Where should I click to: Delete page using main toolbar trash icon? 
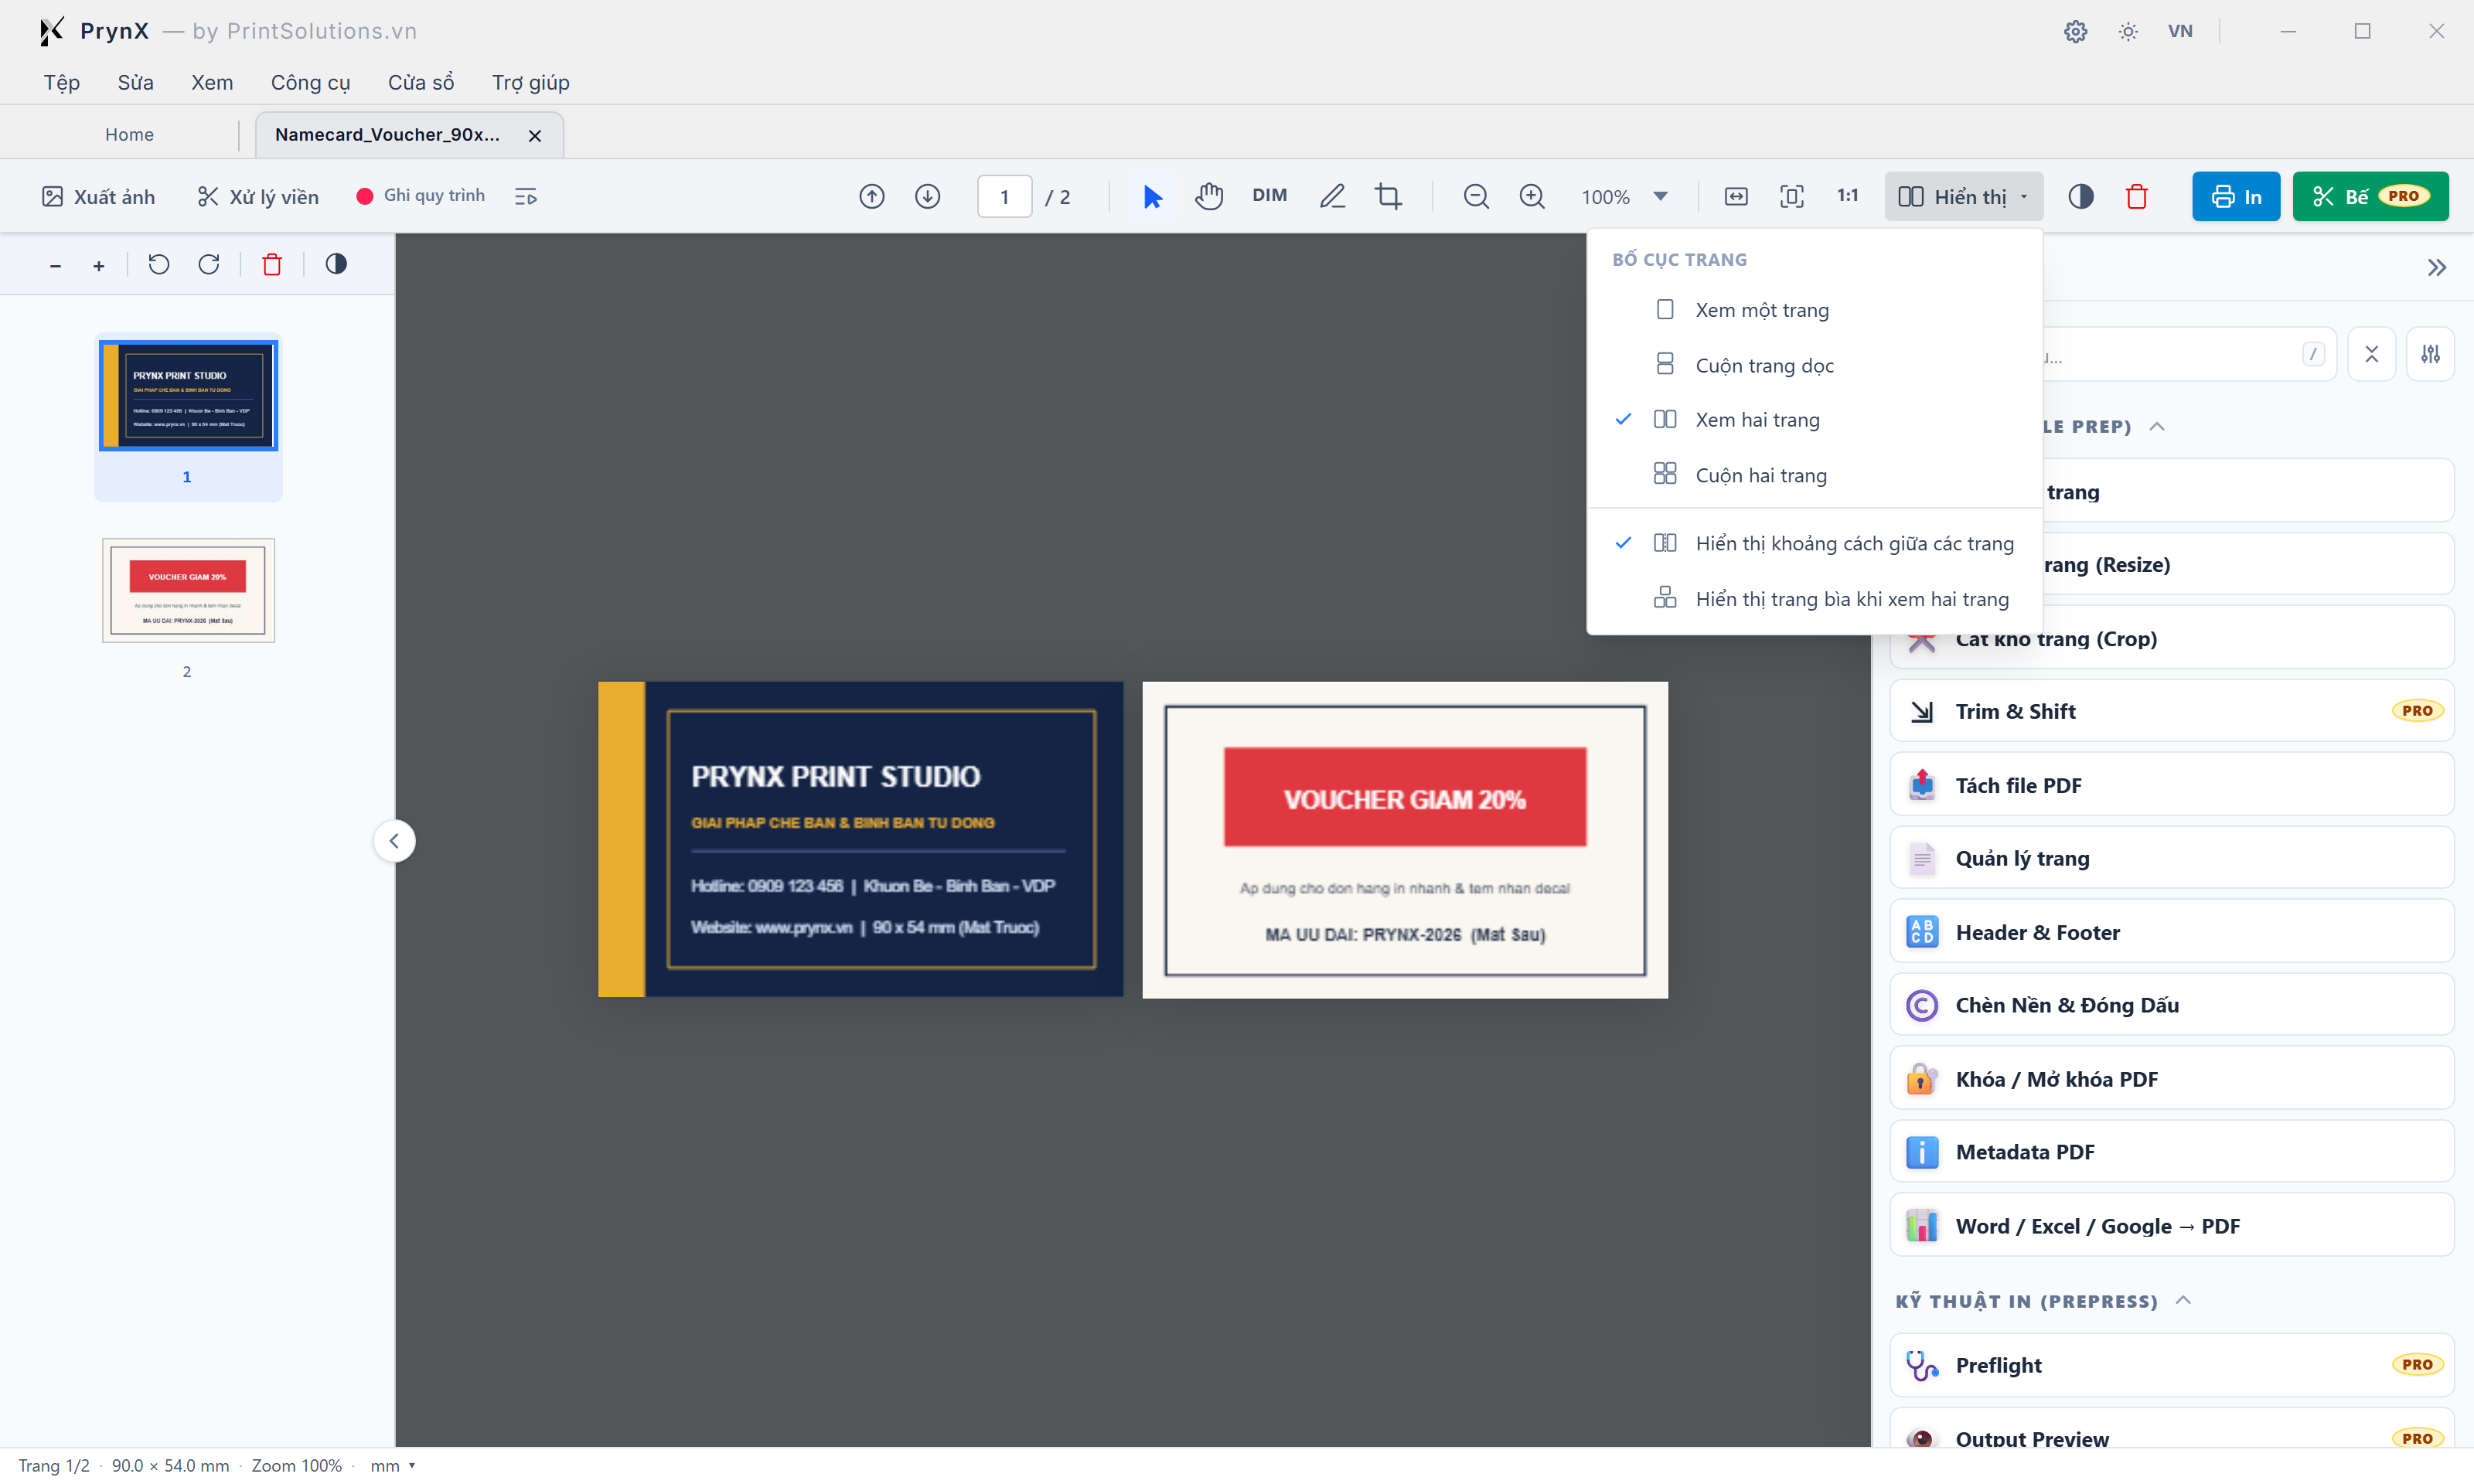(x=2137, y=196)
